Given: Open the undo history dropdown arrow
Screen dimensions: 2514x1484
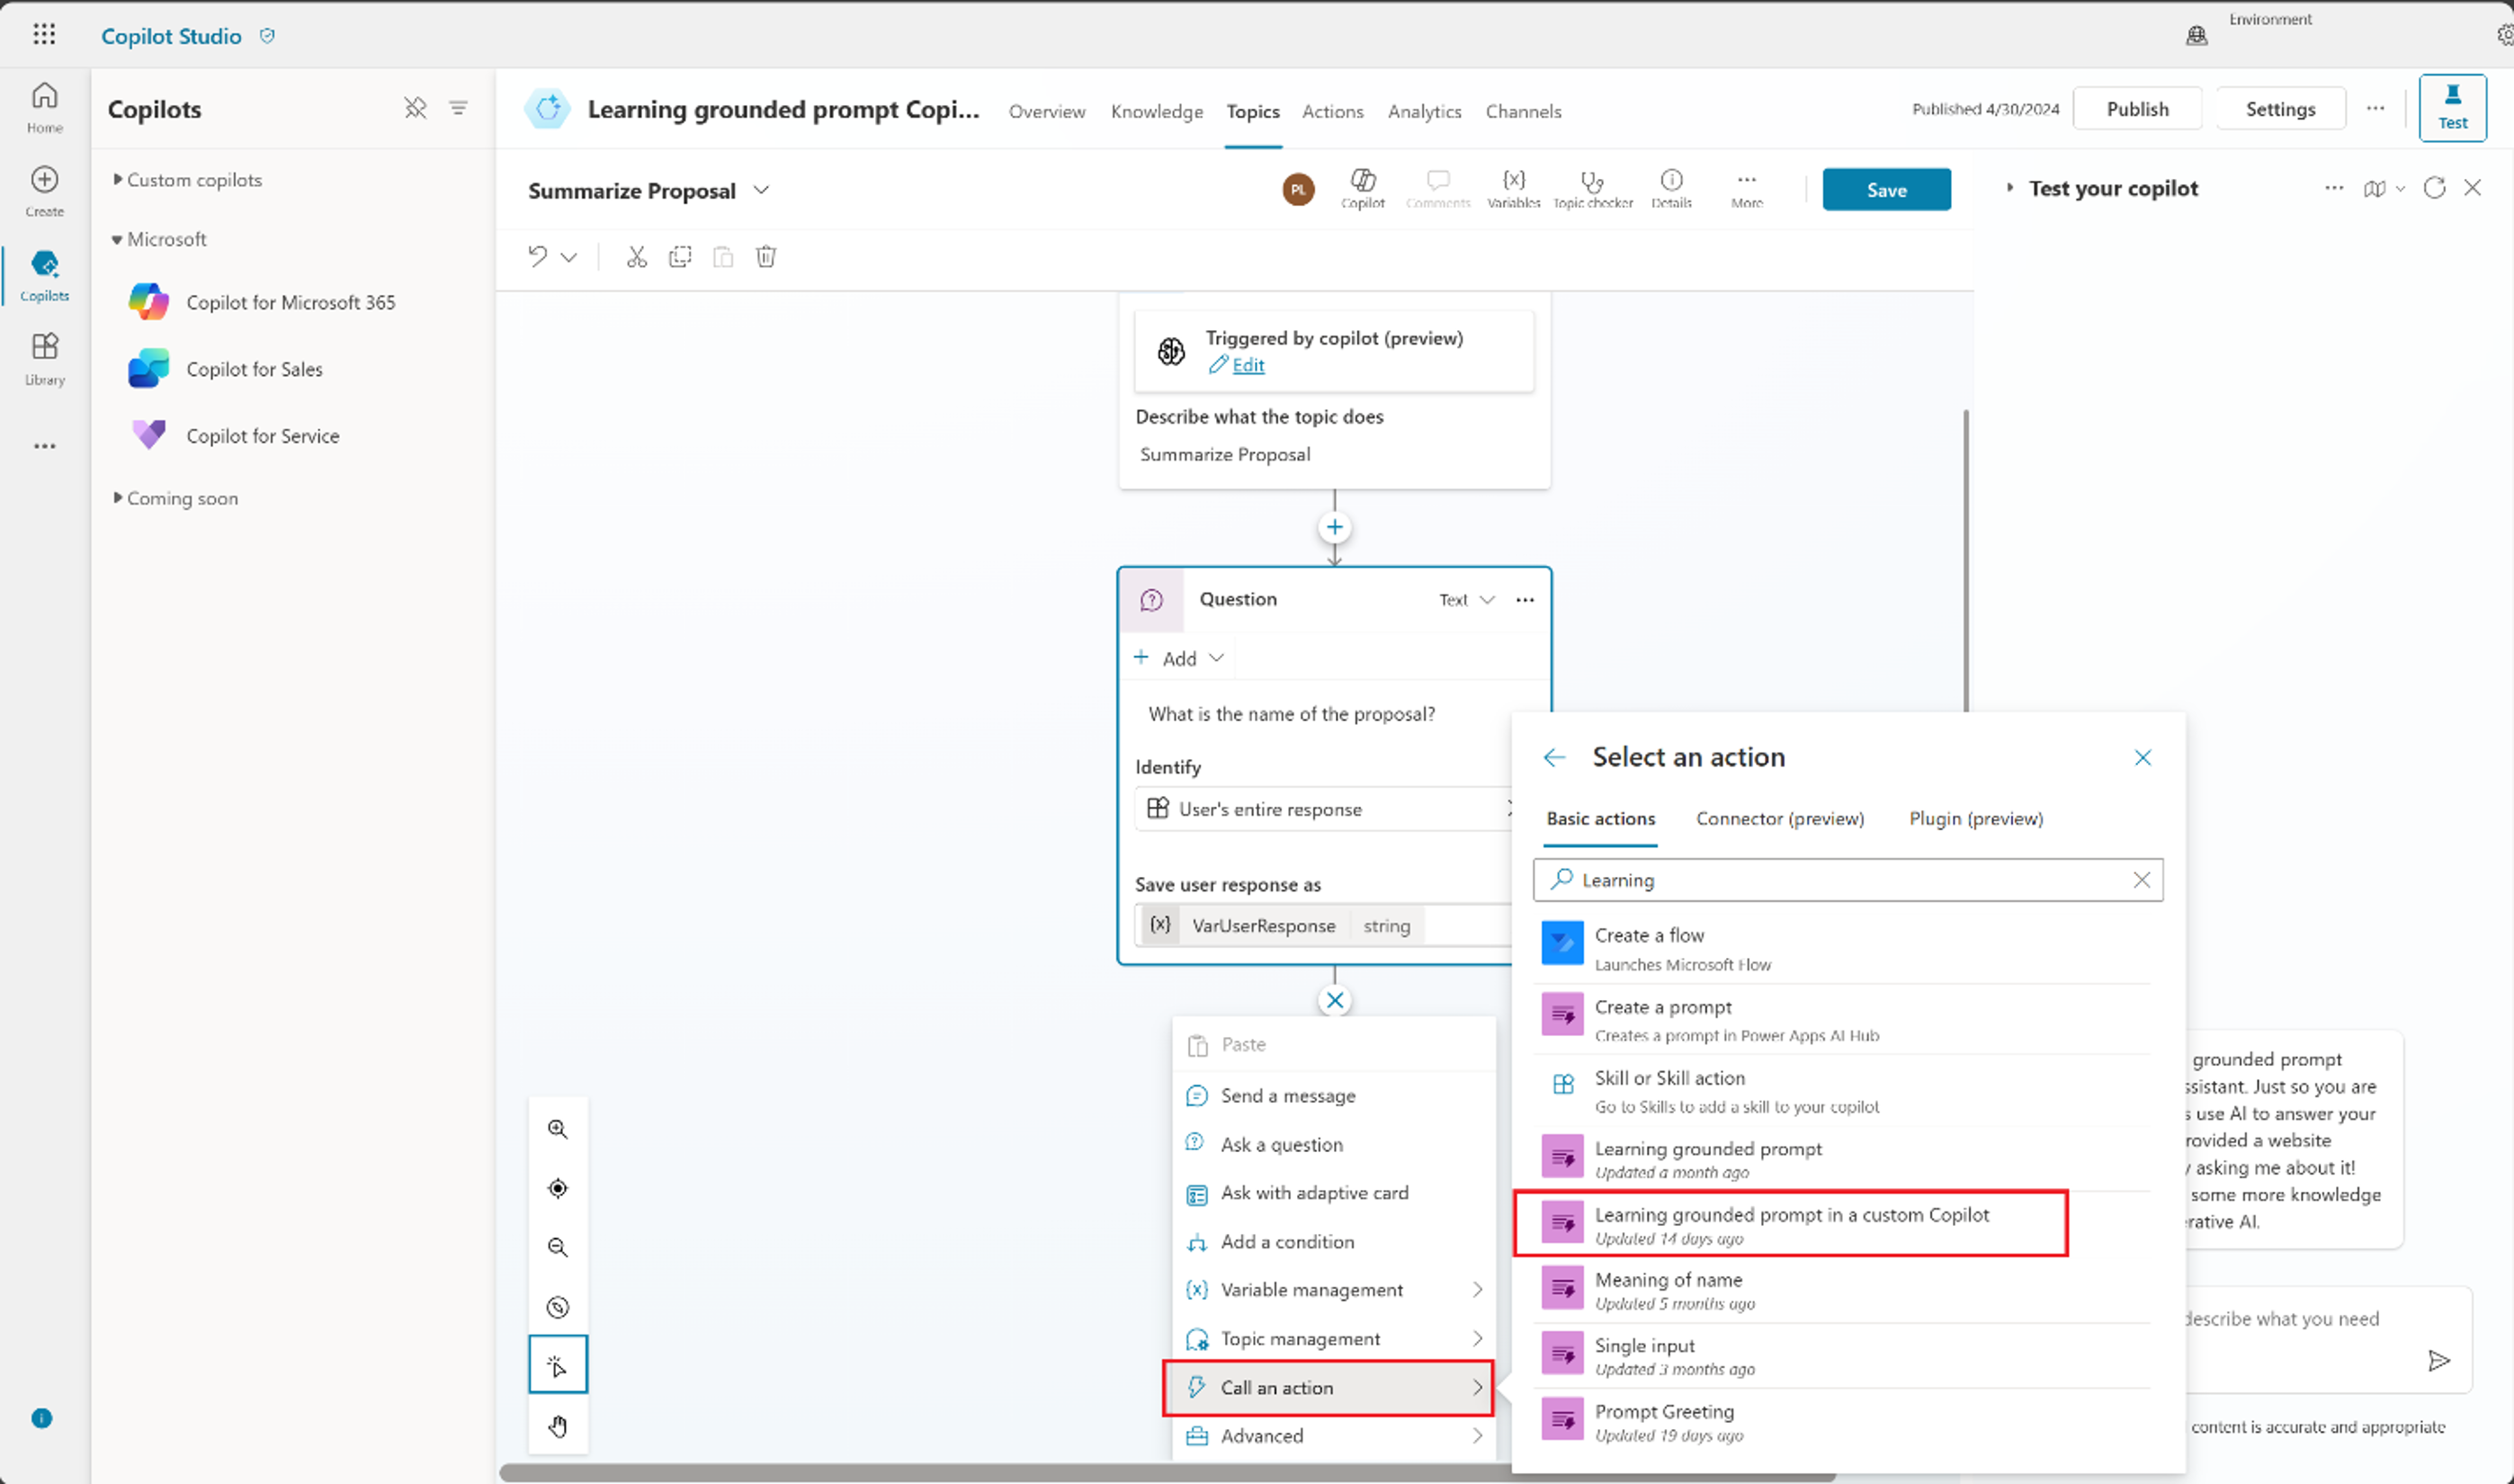Looking at the screenshot, I should tap(569, 257).
